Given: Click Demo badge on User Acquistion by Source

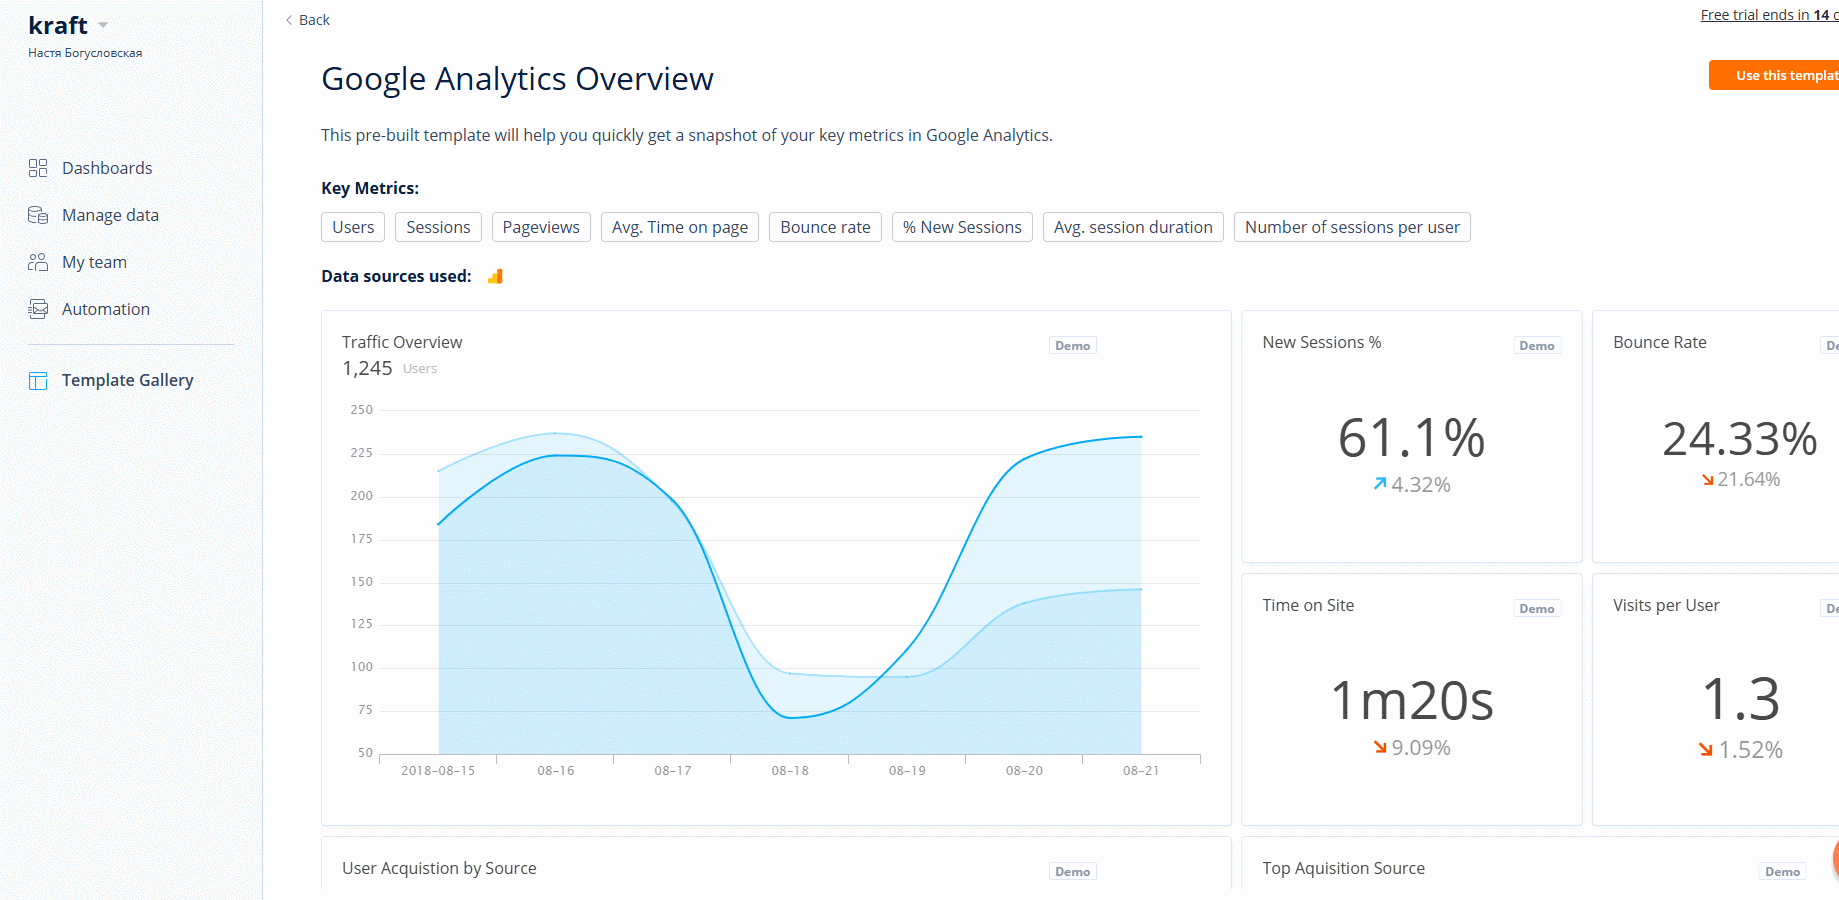Looking at the screenshot, I should [x=1072, y=871].
